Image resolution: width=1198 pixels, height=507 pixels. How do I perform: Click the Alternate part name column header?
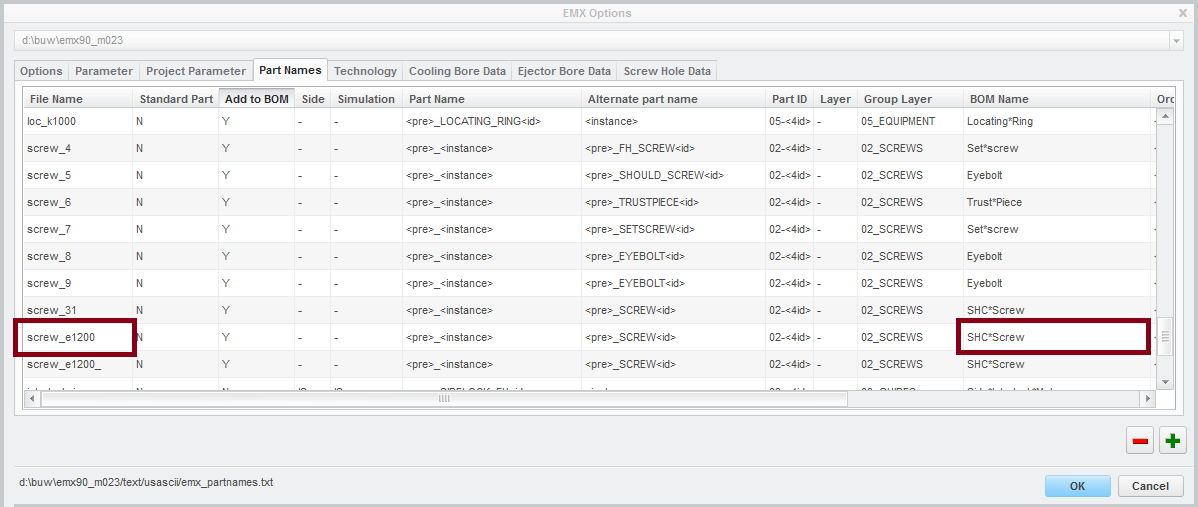(x=674, y=98)
